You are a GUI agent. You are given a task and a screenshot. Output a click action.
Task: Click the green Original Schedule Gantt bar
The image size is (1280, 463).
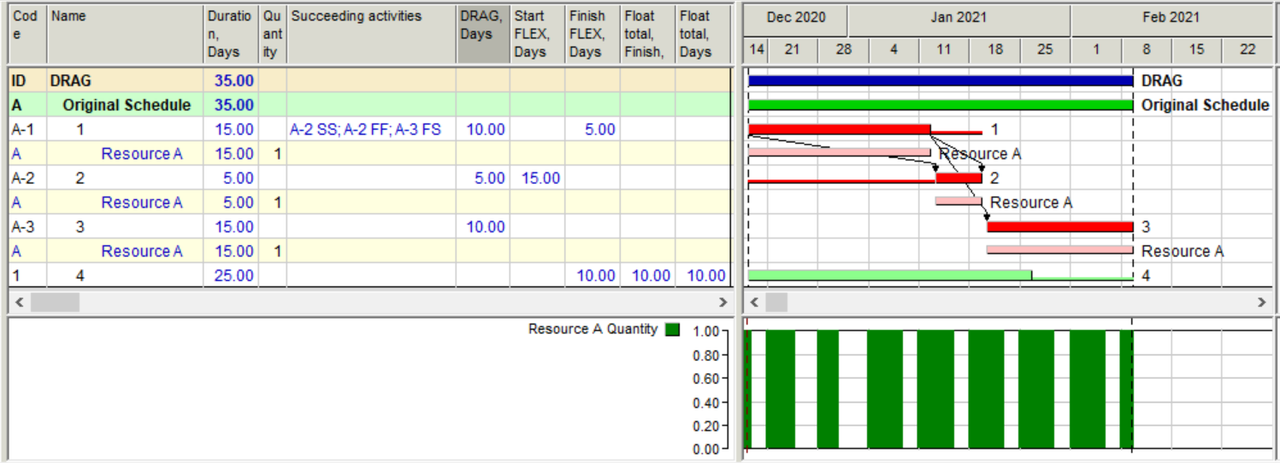(x=940, y=105)
